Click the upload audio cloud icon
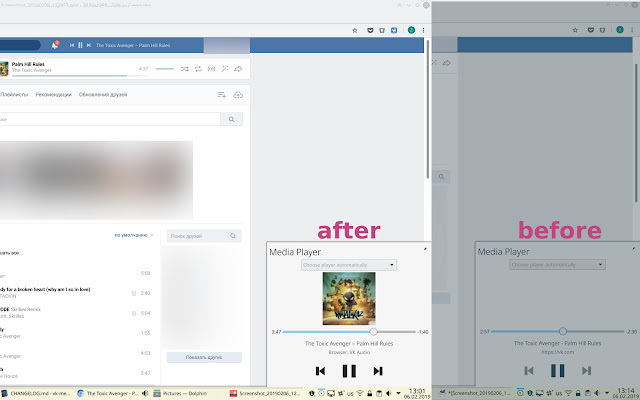This screenshot has width=640, height=400. click(x=238, y=95)
